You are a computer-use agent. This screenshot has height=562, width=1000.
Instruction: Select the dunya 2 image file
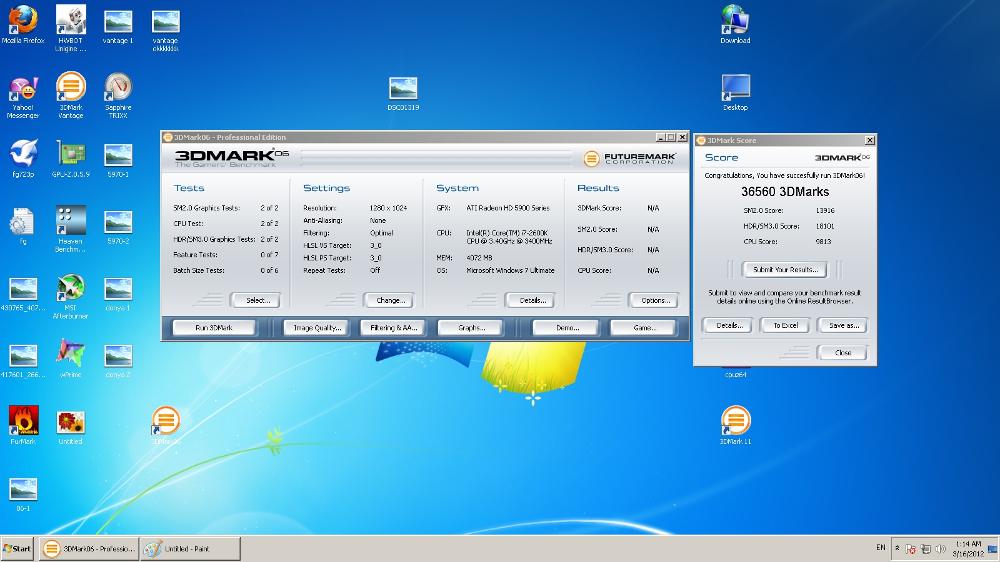[x=118, y=361]
